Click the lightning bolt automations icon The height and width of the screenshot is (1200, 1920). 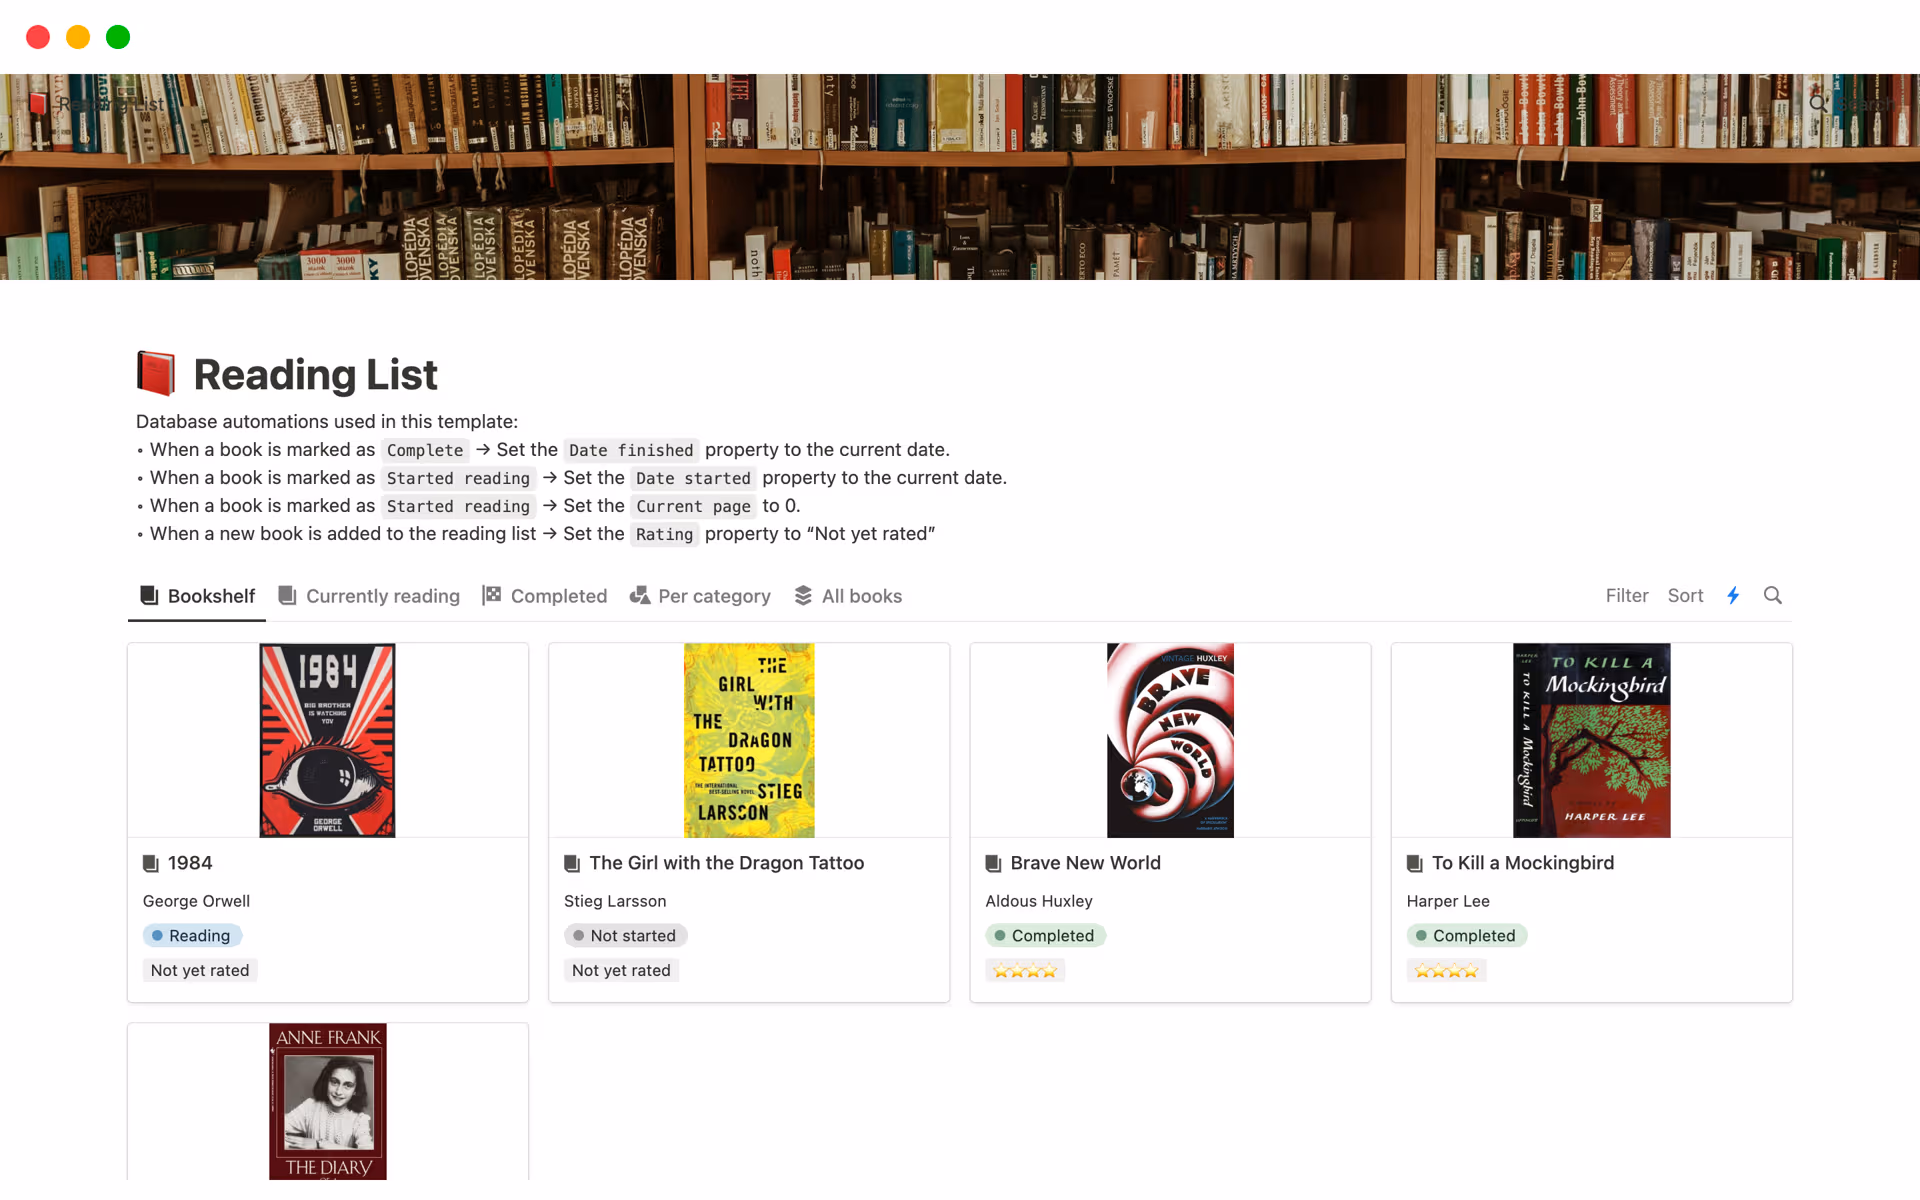pyautogui.click(x=1733, y=596)
